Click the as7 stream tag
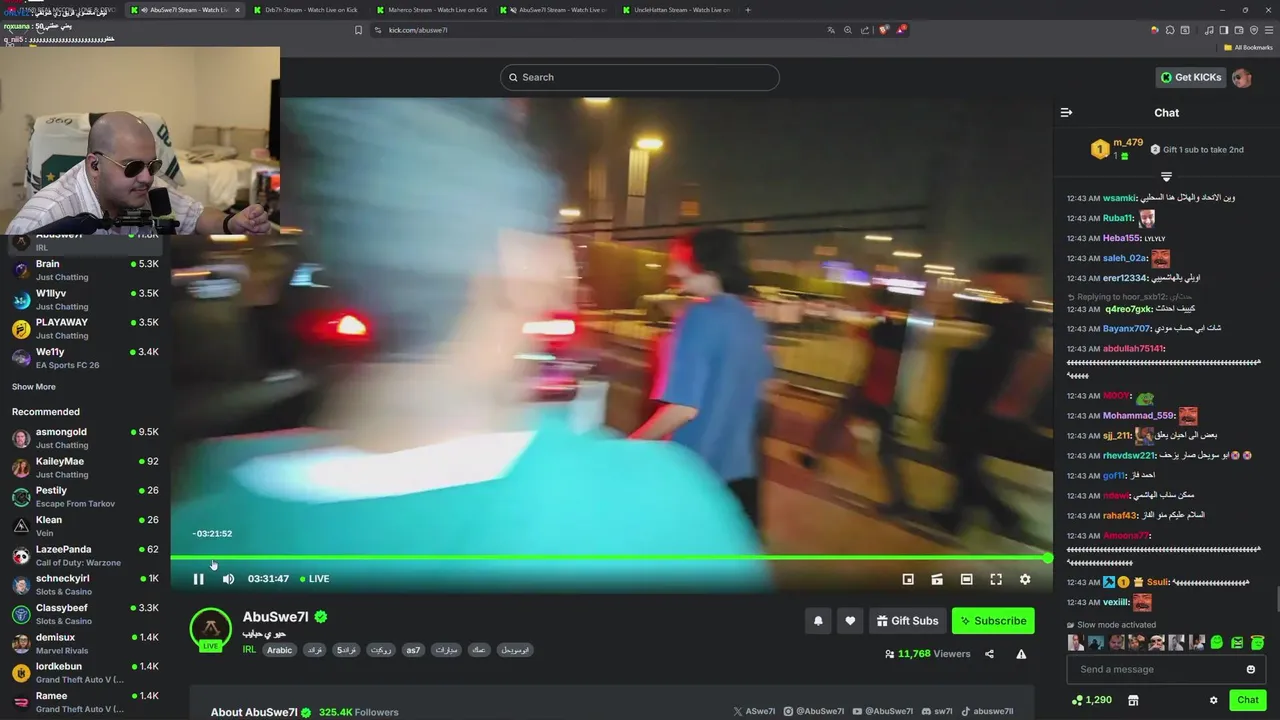The image size is (1280, 720). coord(413,650)
